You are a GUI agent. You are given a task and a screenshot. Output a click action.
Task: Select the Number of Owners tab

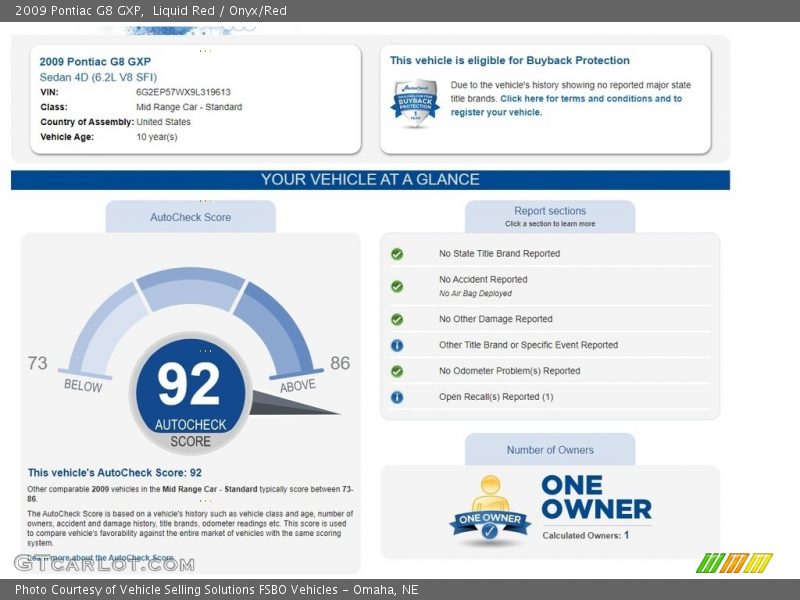(550, 450)
